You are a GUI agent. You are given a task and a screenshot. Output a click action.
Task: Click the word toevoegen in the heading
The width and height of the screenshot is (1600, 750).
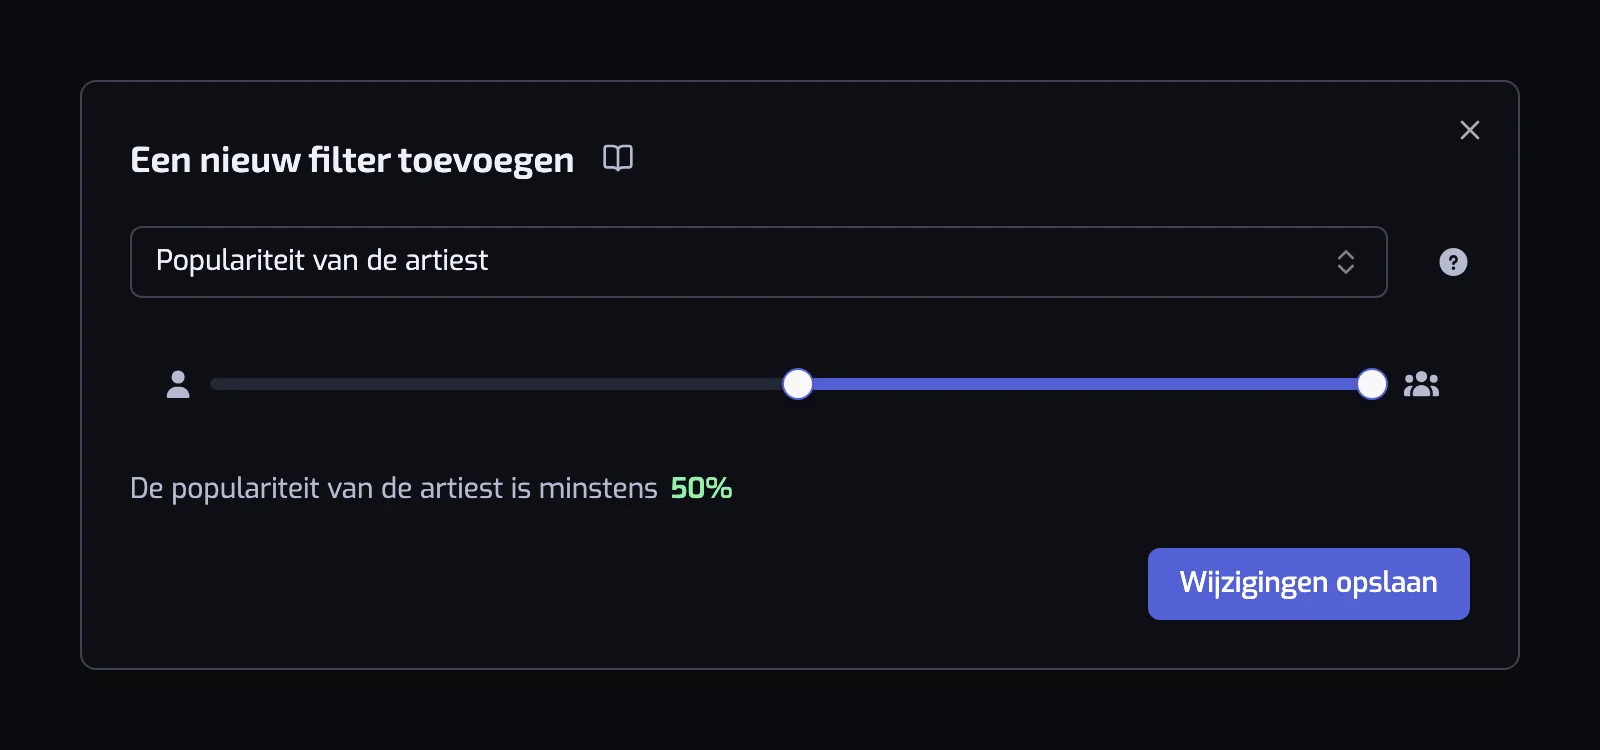[486, 161]
